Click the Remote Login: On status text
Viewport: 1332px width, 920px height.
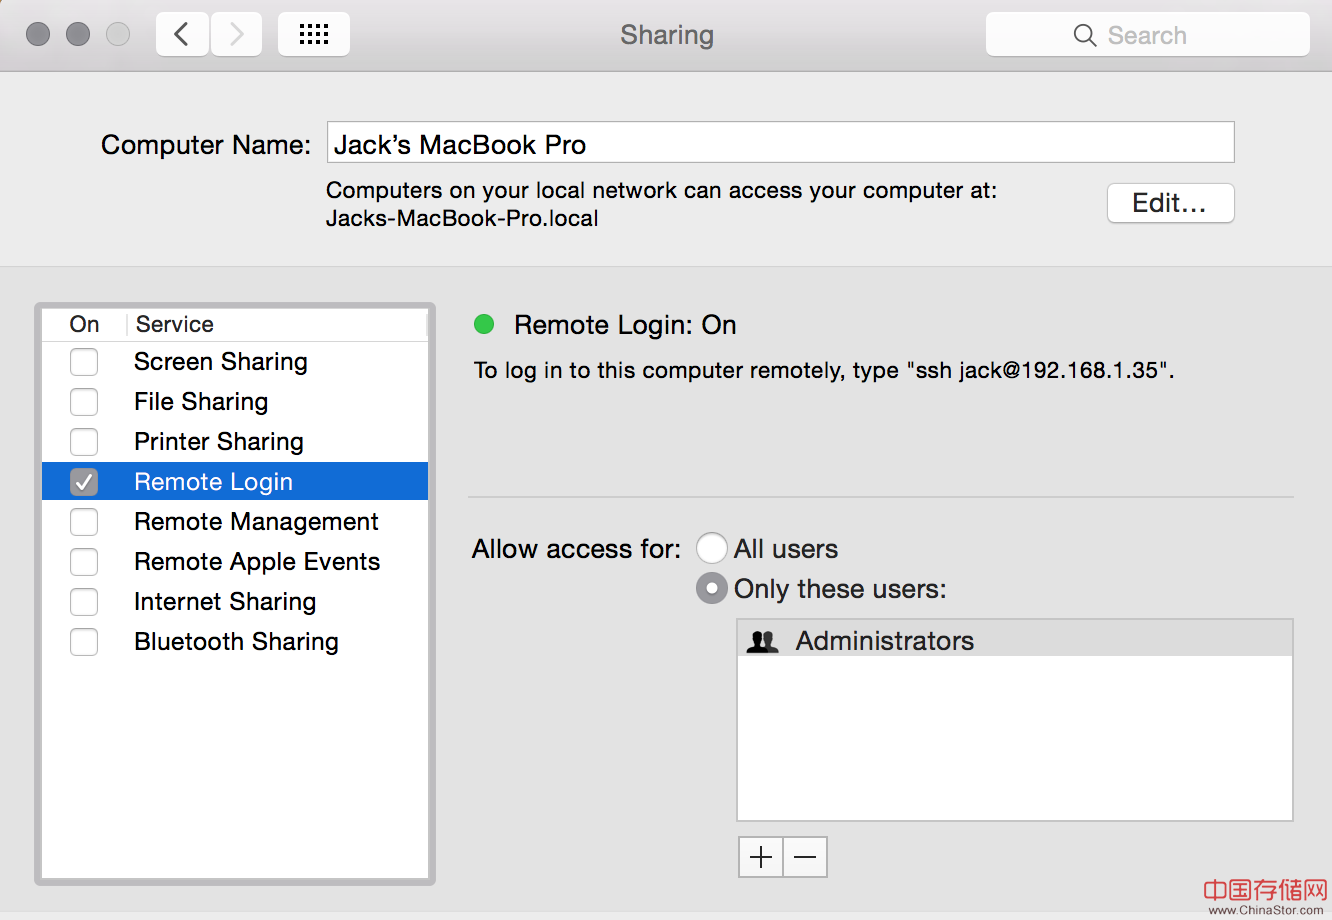[625, 325]
